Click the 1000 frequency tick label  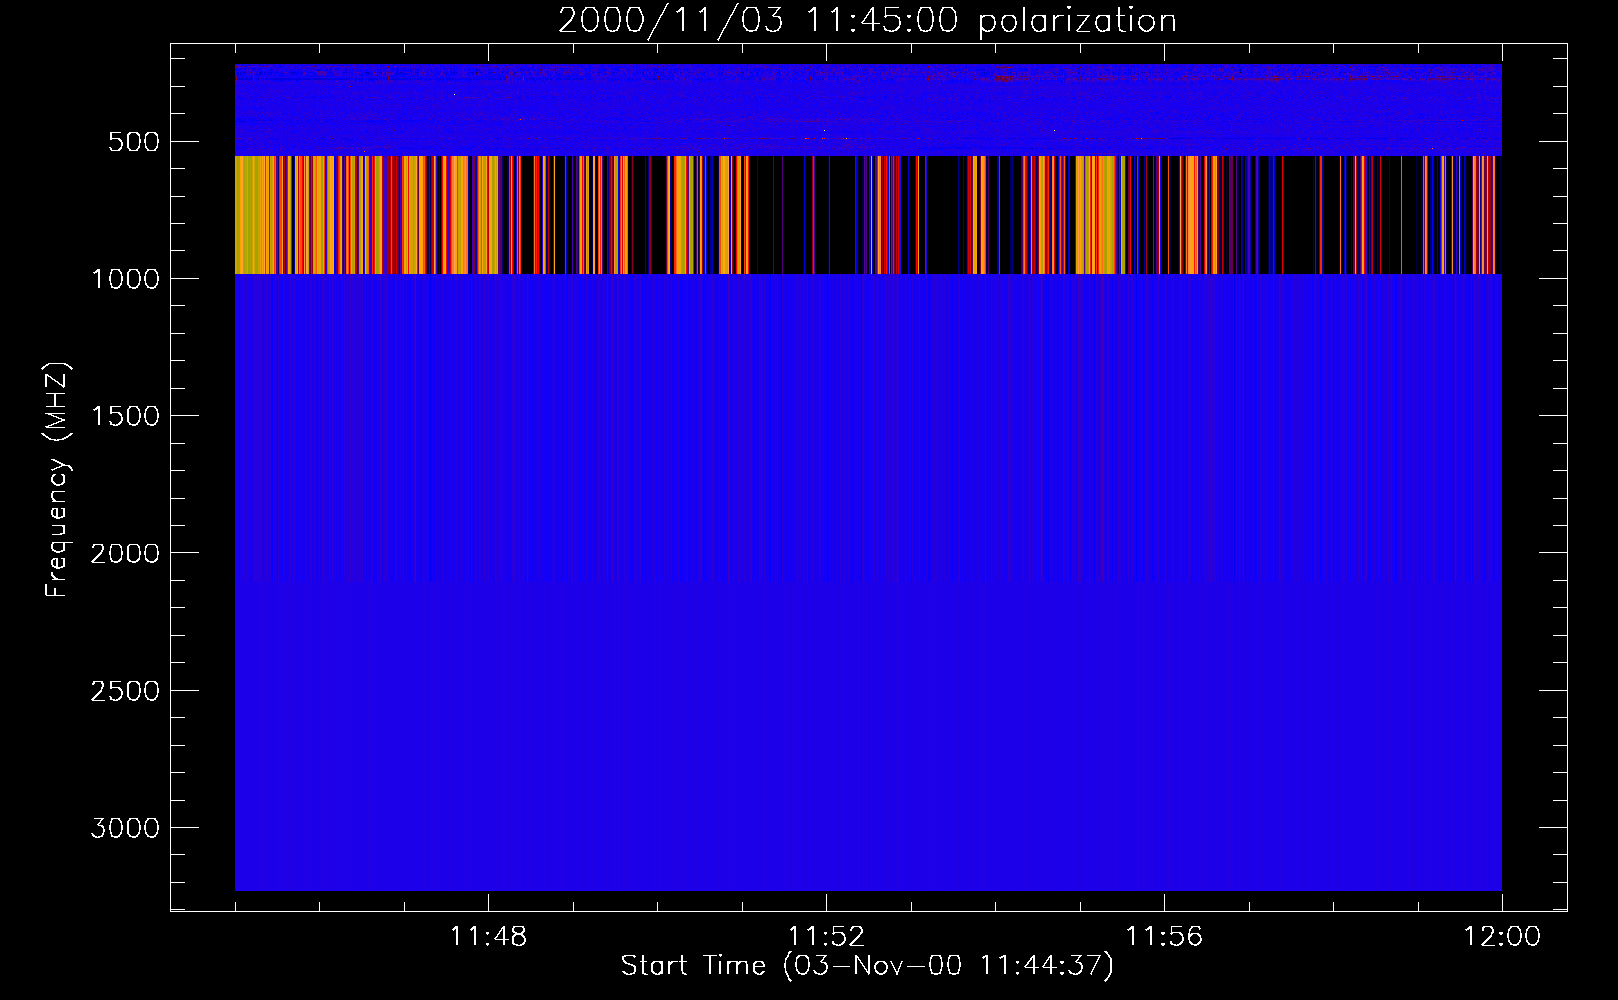coord(125,279)
